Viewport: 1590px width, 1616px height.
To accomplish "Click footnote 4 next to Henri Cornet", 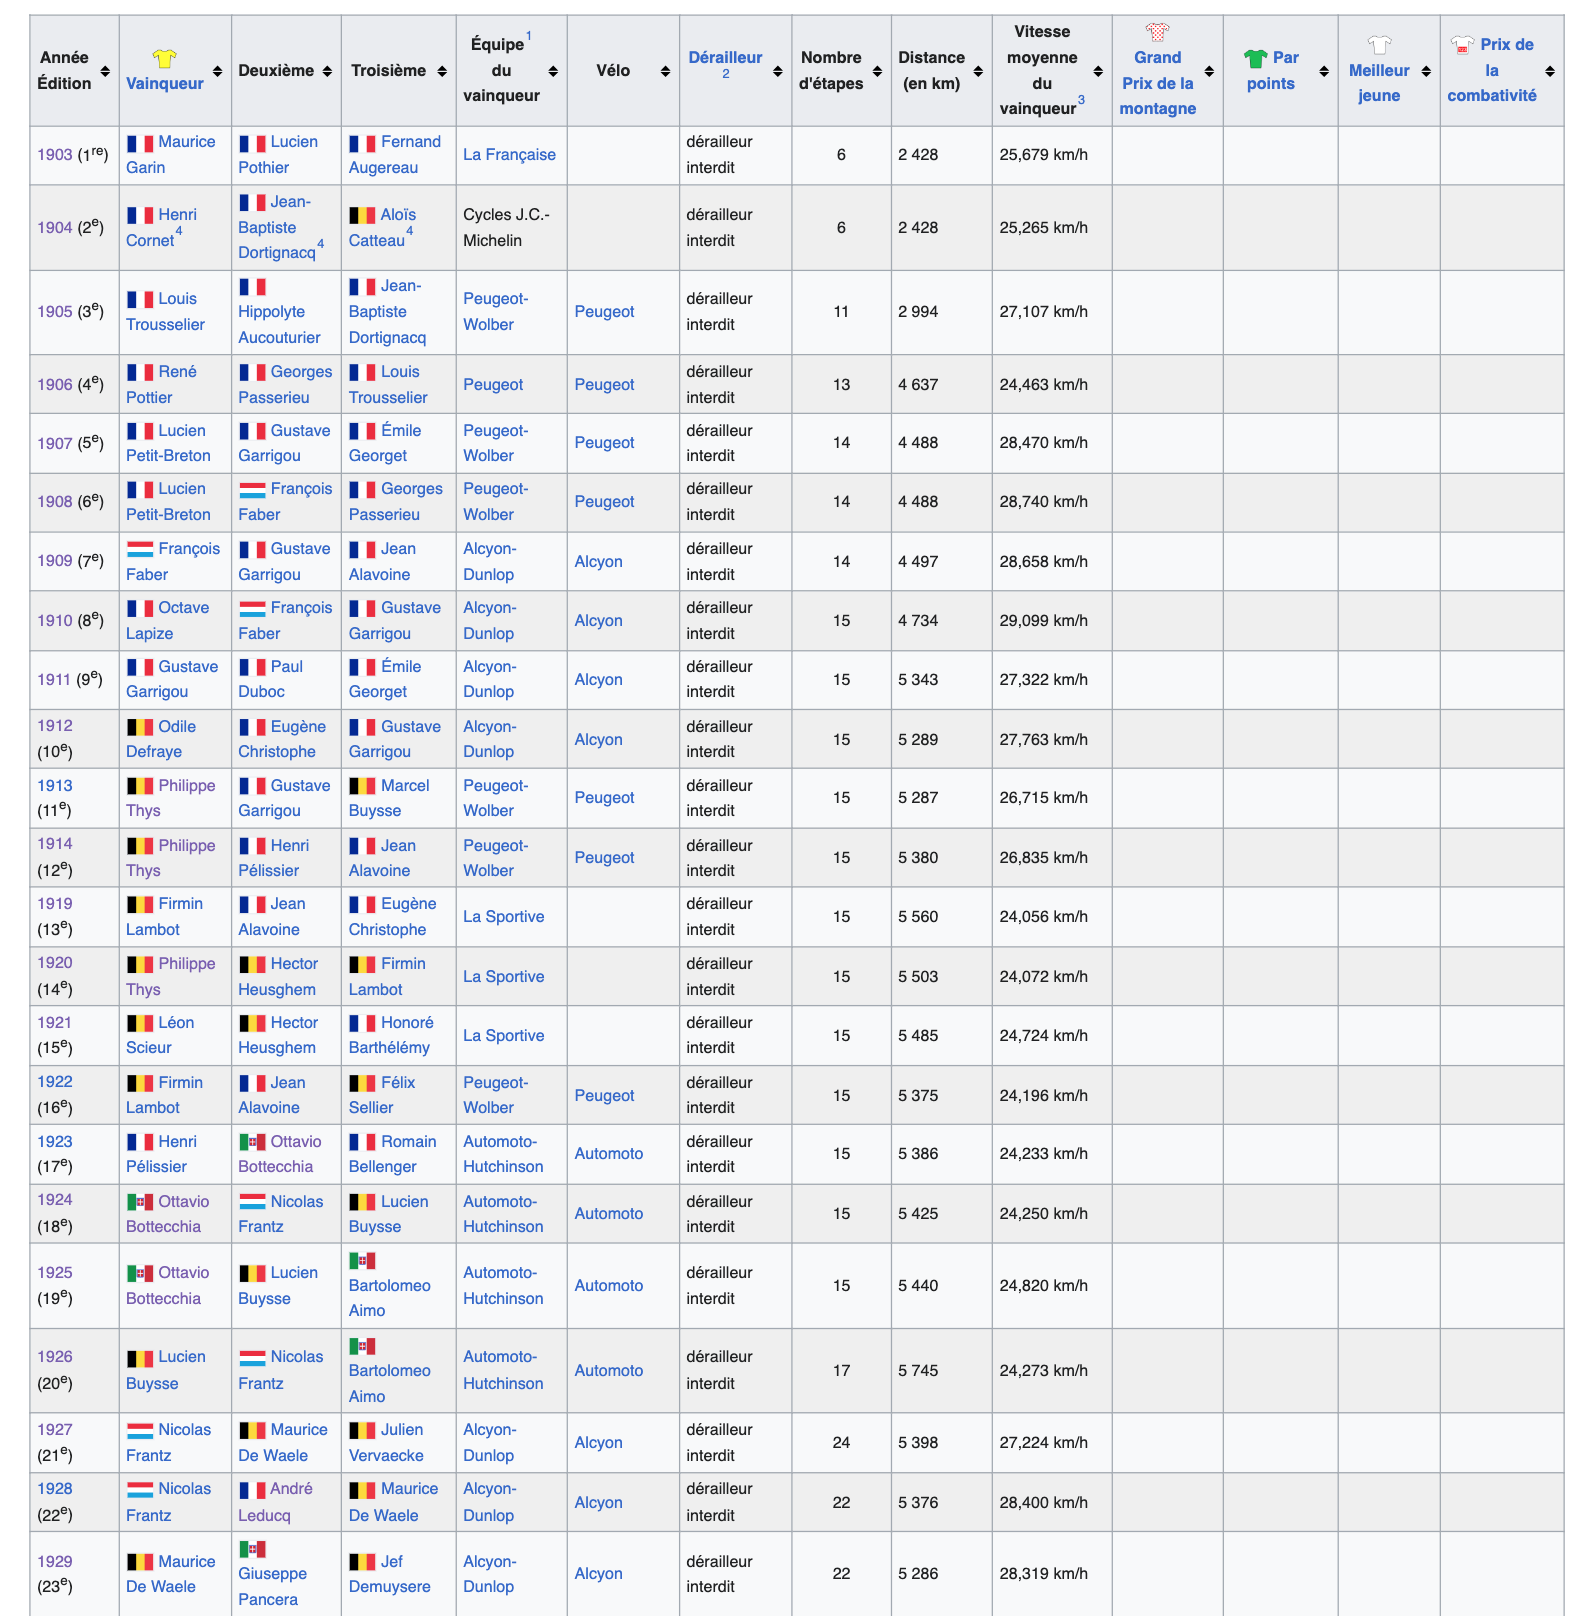I will click(x=179, y=231).
